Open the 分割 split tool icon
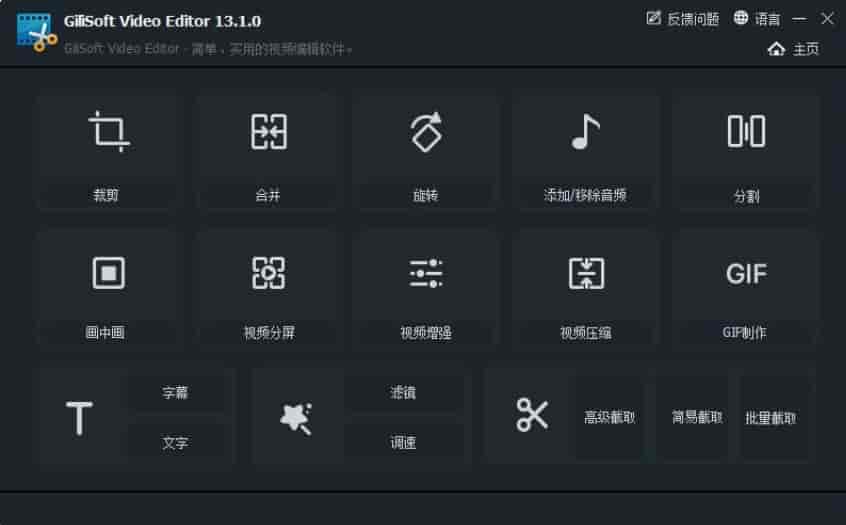Viewport: 846px width, 525px height. click(746, 131)
